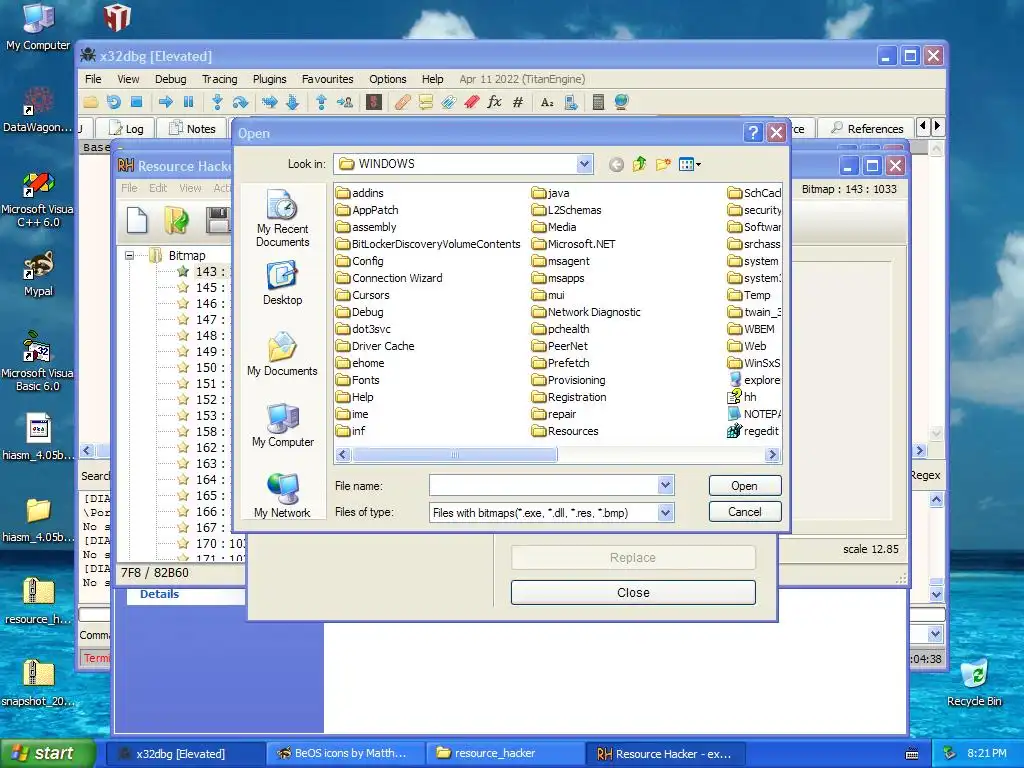Click the x32dbg [Elevated] taskbar button
Screen dimensions: 1024x768
[x=187, y=754]
